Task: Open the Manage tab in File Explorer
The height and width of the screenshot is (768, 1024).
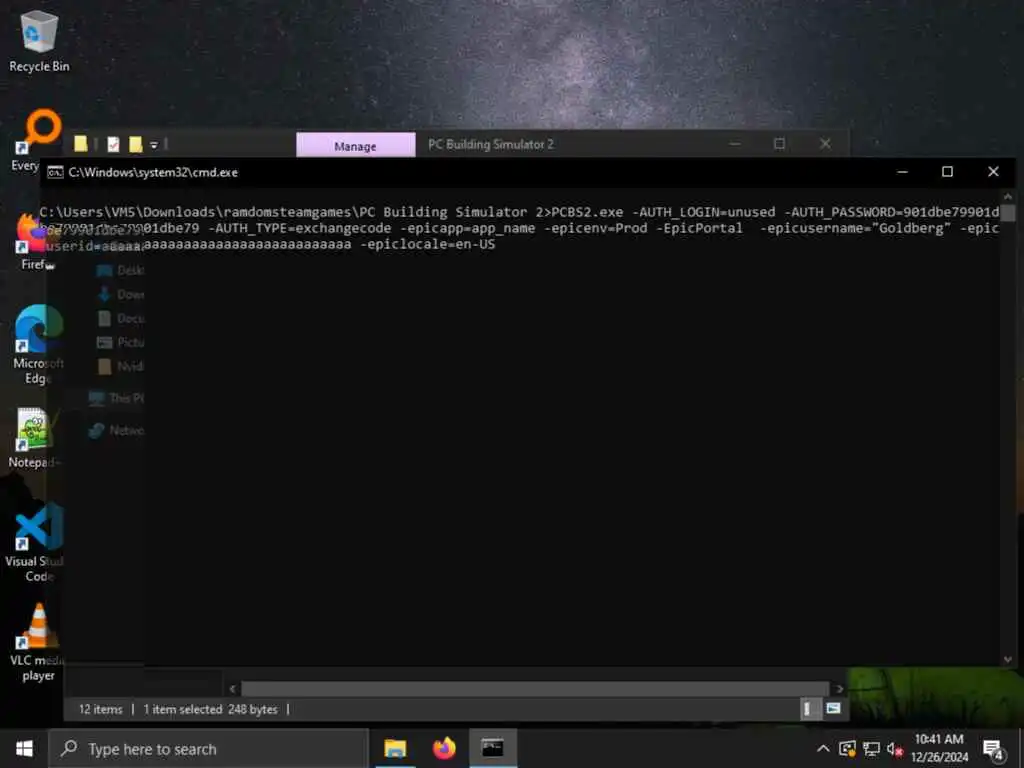Action: pos(355,146)
